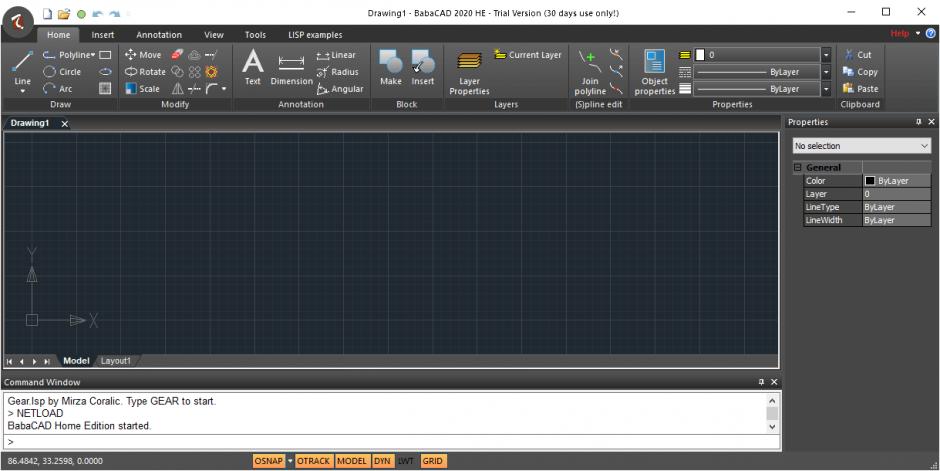Toggle OSNAP in status bar
Screen dimensions: 940x471
coord(268,461)
